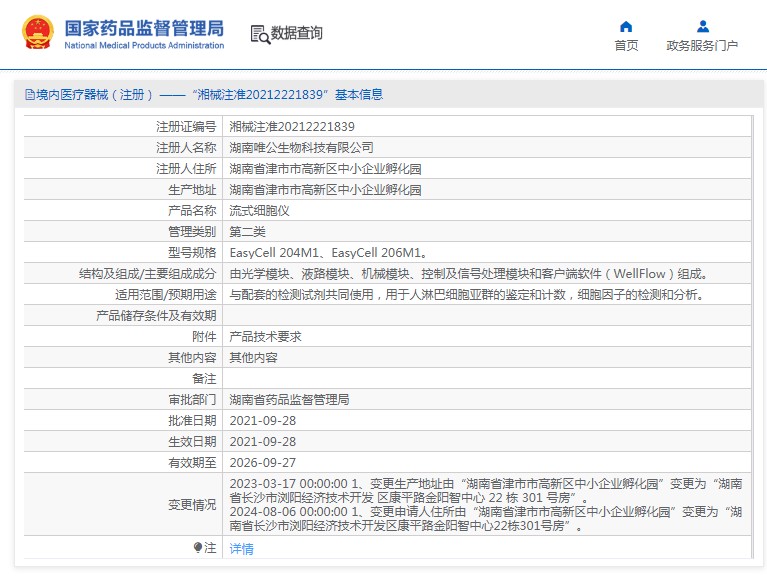
Task: Click the 生产地址 address value
Action: pos(325,190)
